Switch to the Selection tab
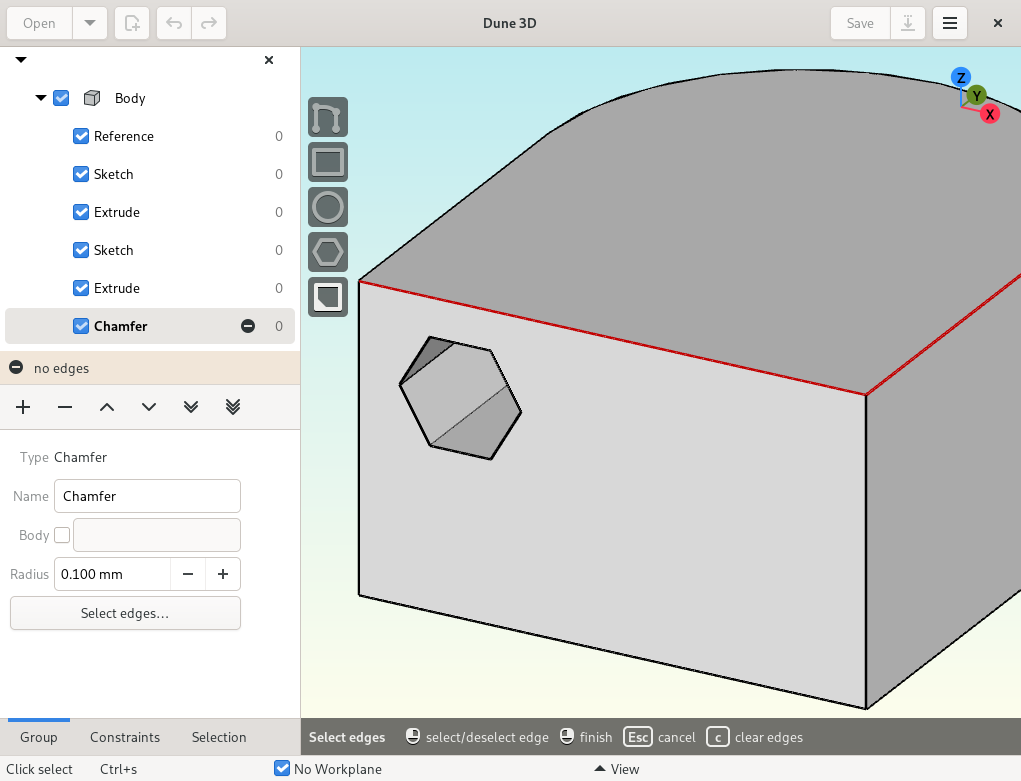 219,737
